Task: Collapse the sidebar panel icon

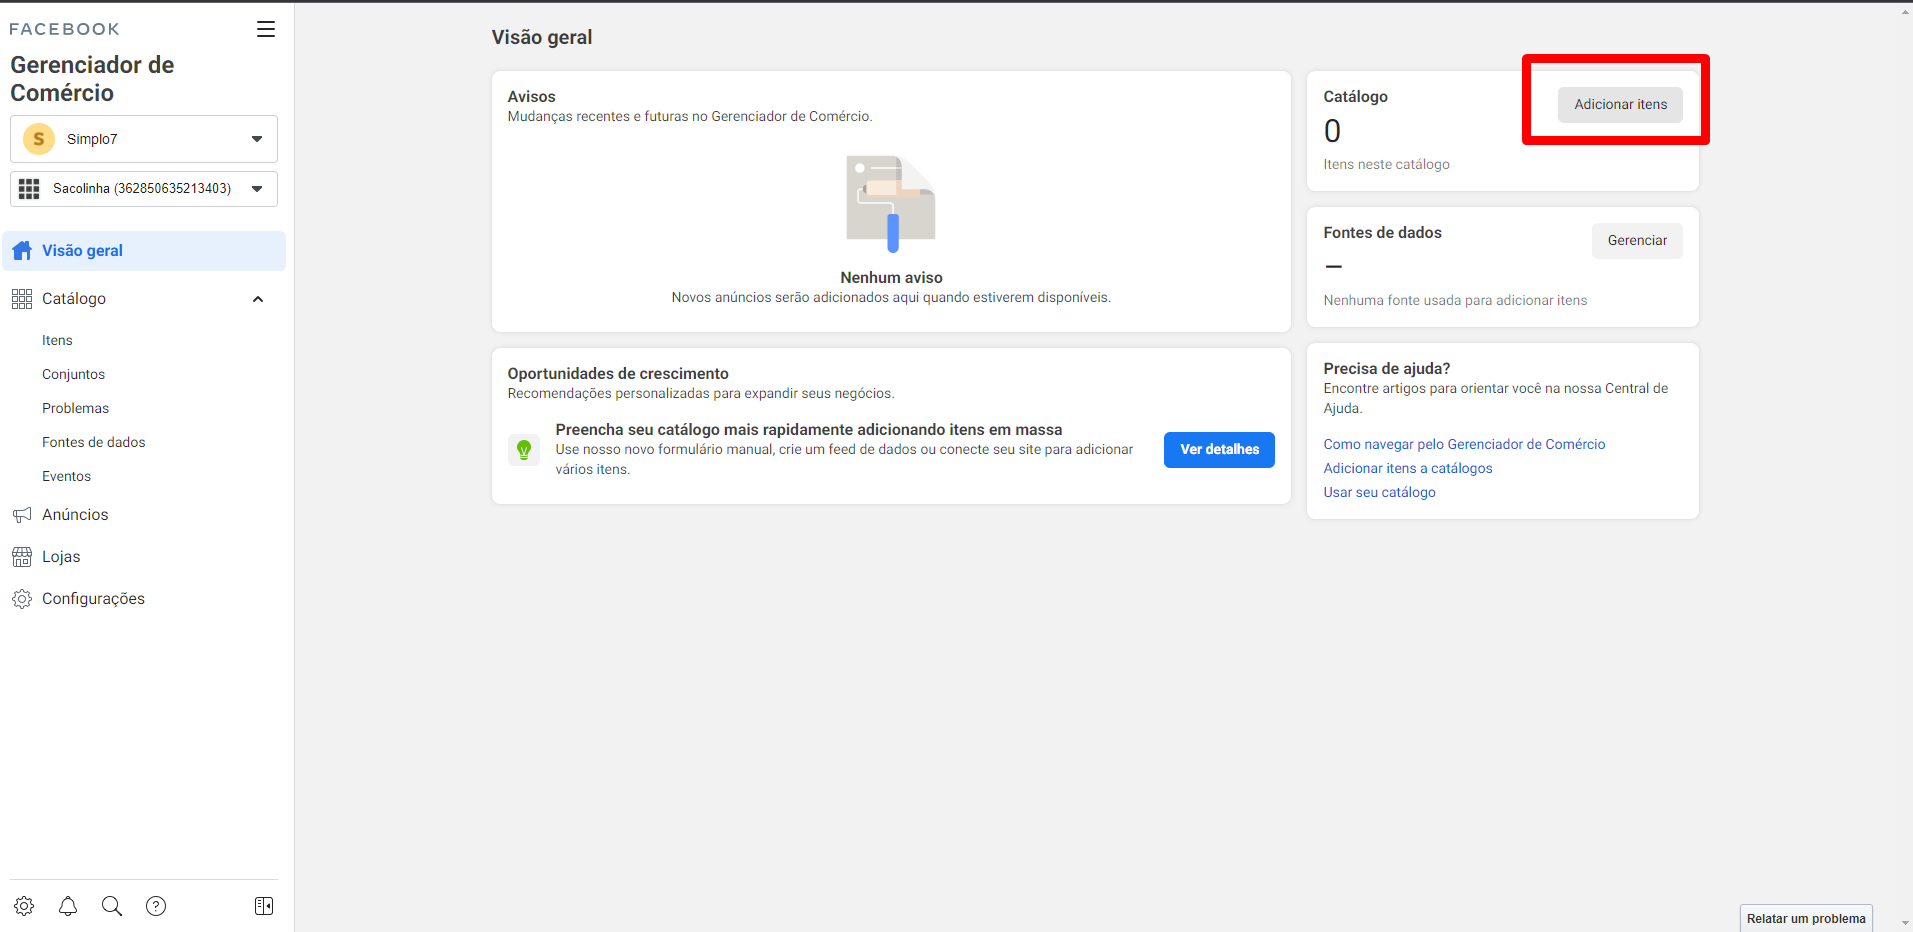Action: 264,906
